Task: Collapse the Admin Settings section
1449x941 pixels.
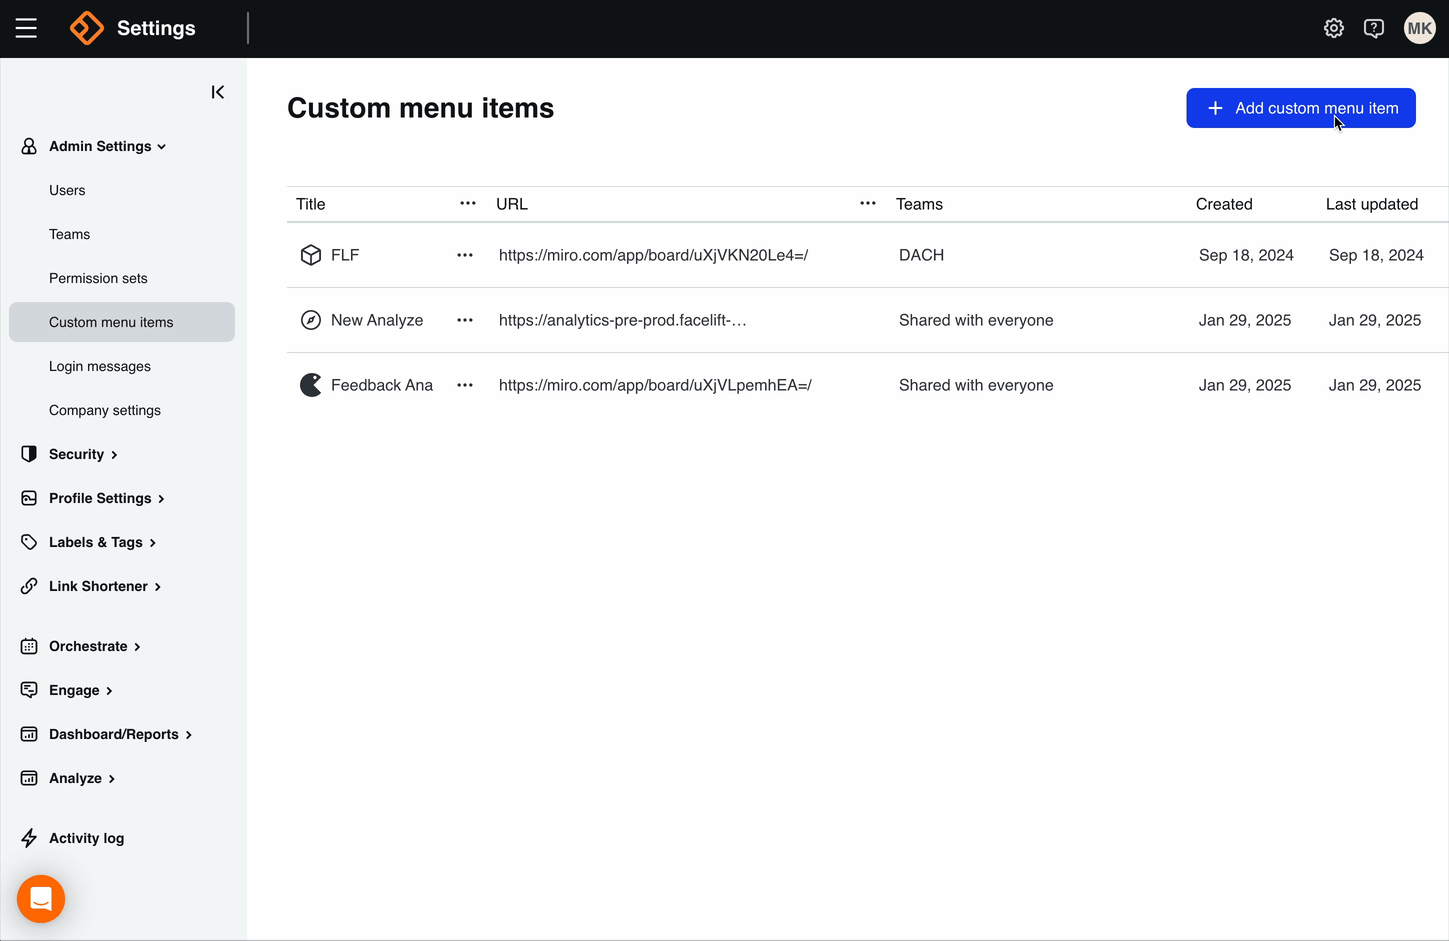Action: [161, 146]
